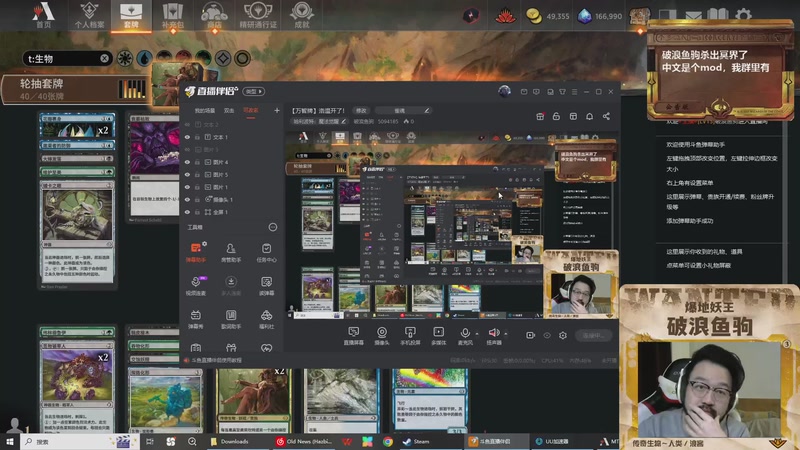The width and height of the screenshot is (800, 450).
Task: Toggle visibility of layer 全屏 1
Action: [187, 212]
